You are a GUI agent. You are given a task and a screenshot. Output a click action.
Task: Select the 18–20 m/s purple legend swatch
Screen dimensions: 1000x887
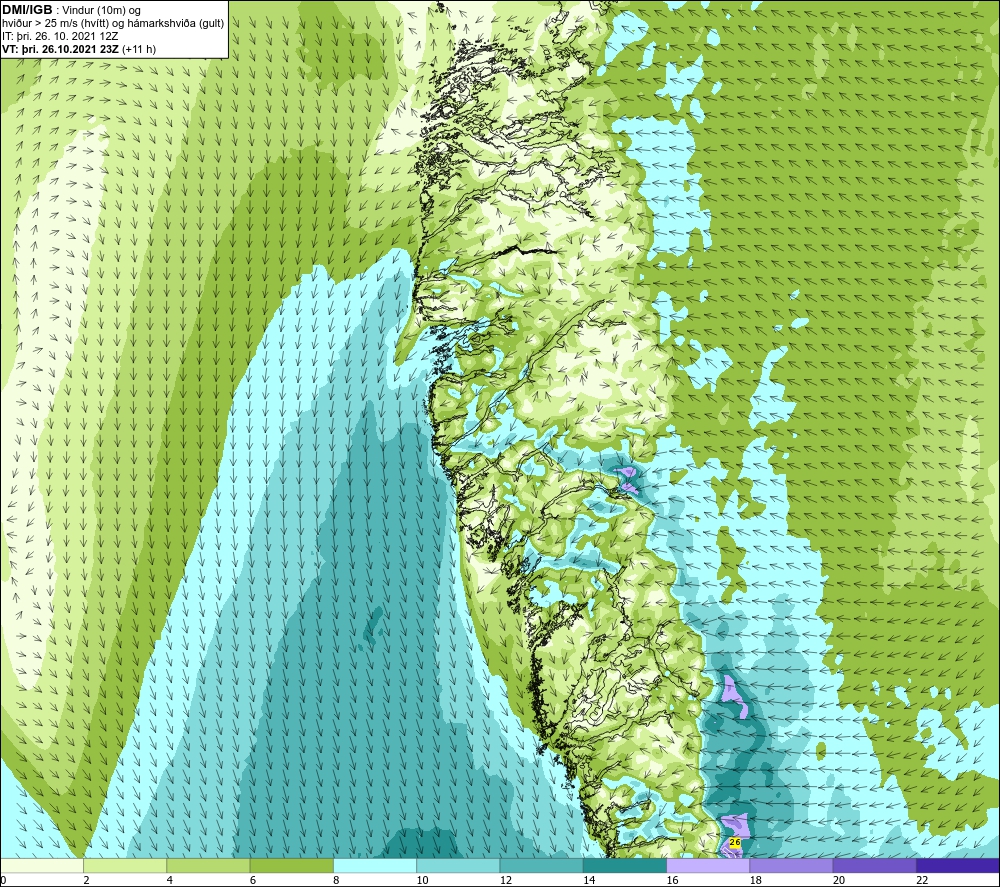tap(791, 865)
